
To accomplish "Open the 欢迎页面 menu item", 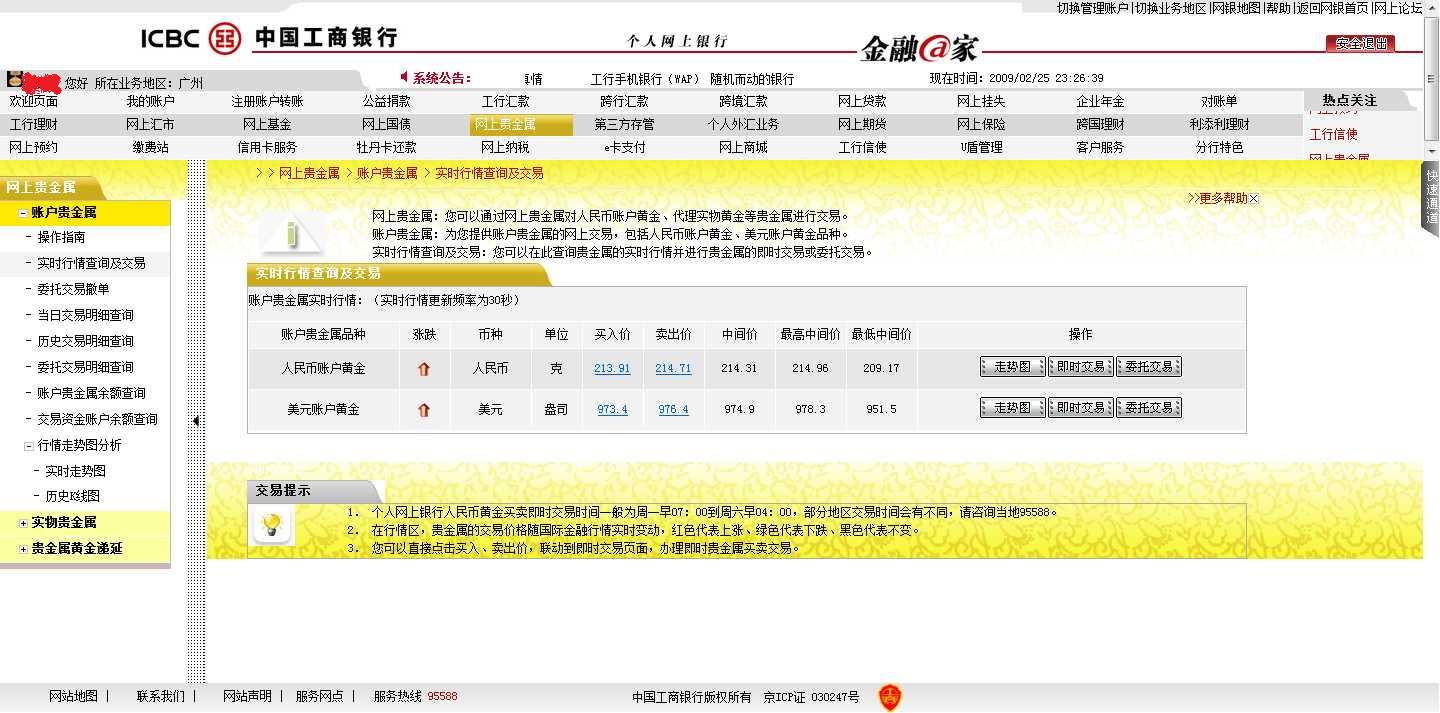I will coord(34,102).
